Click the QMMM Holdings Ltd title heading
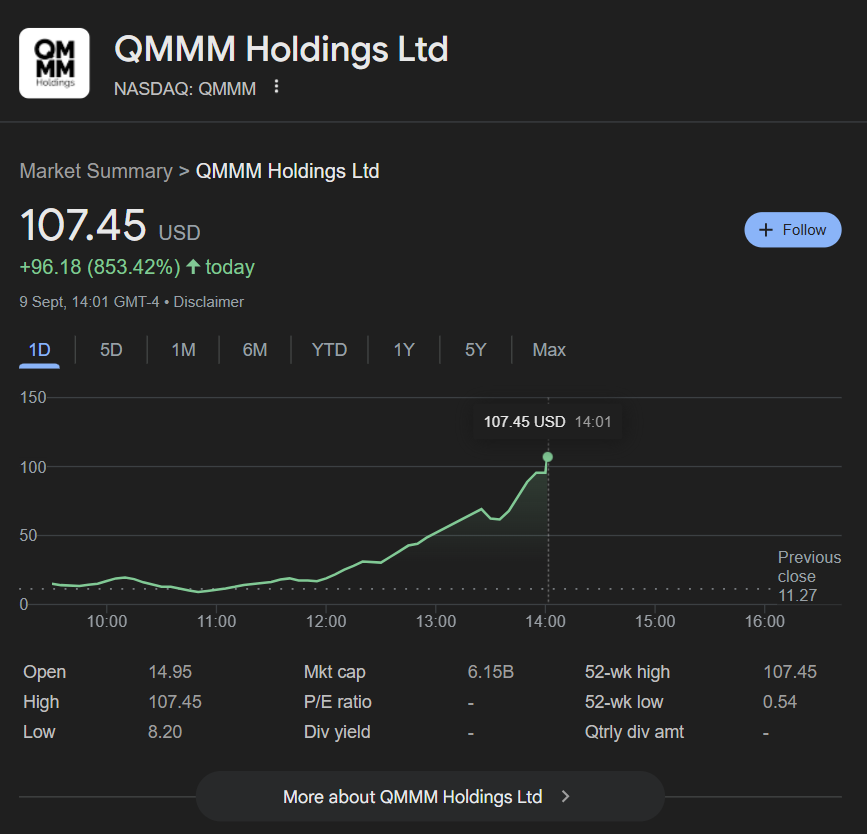Image resolution: width=867 pixels, height=834 pixels. click(x=281, y=49)
